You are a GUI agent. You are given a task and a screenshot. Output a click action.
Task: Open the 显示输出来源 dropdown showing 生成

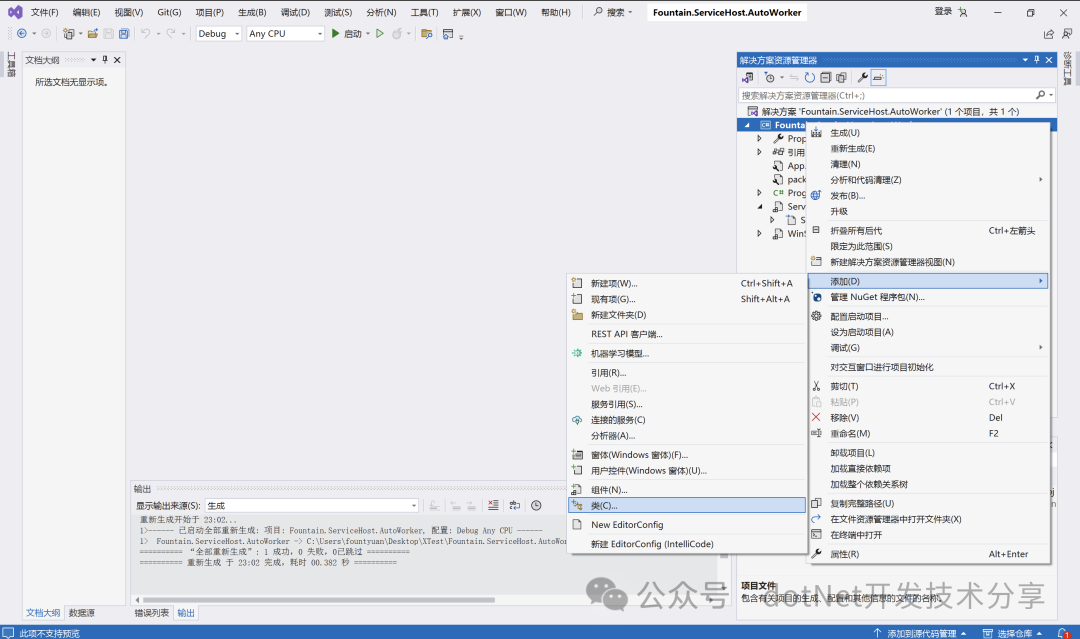tap(311, 506)
